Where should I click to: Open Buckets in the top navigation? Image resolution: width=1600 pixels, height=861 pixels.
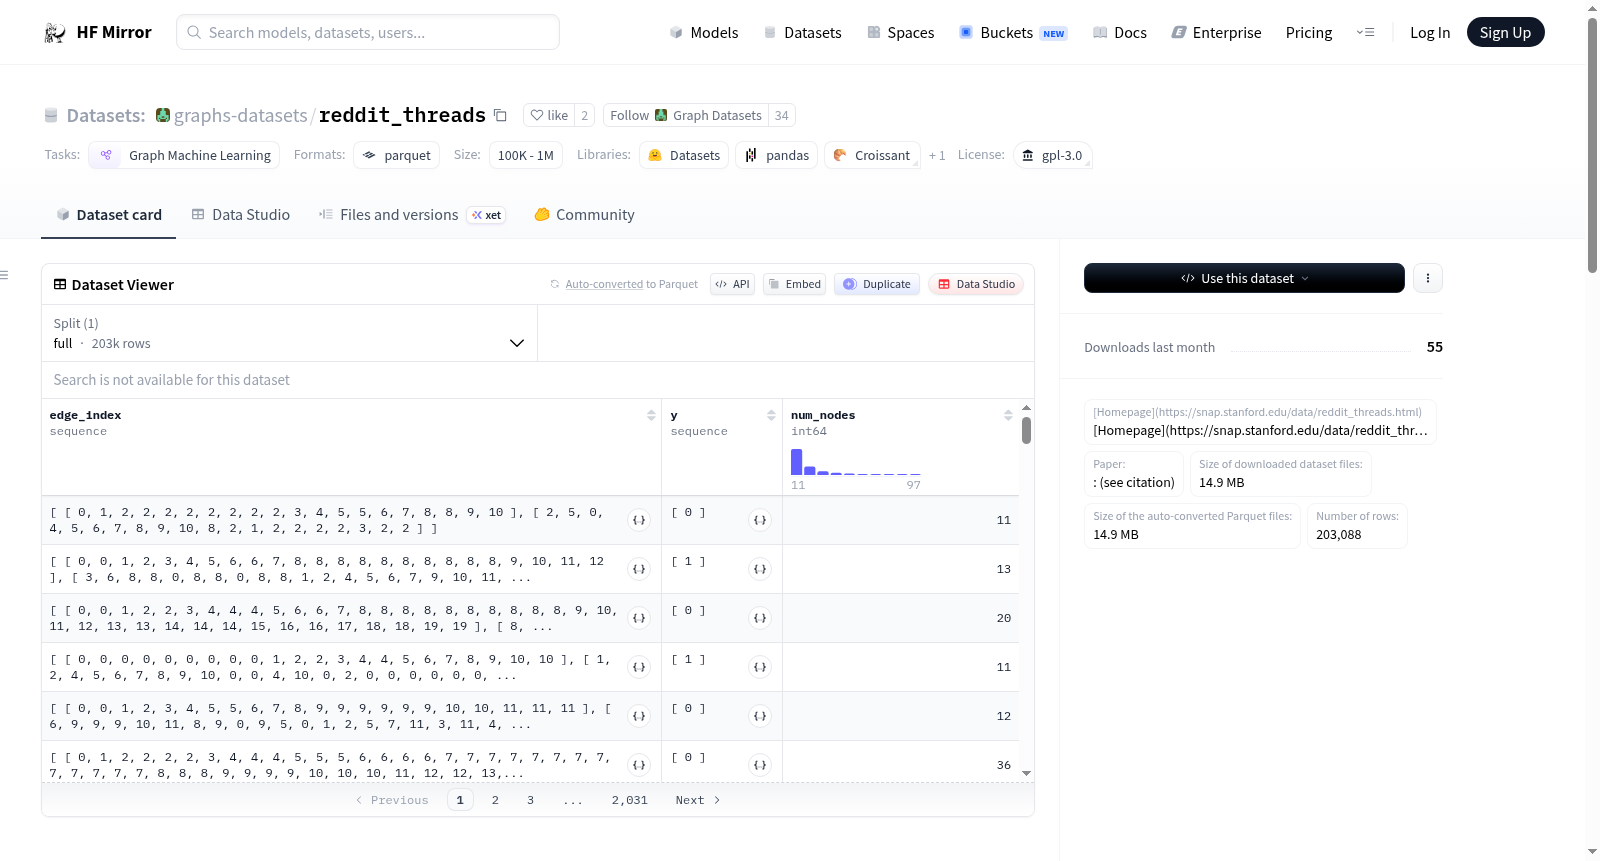(x=1013, y=33)
